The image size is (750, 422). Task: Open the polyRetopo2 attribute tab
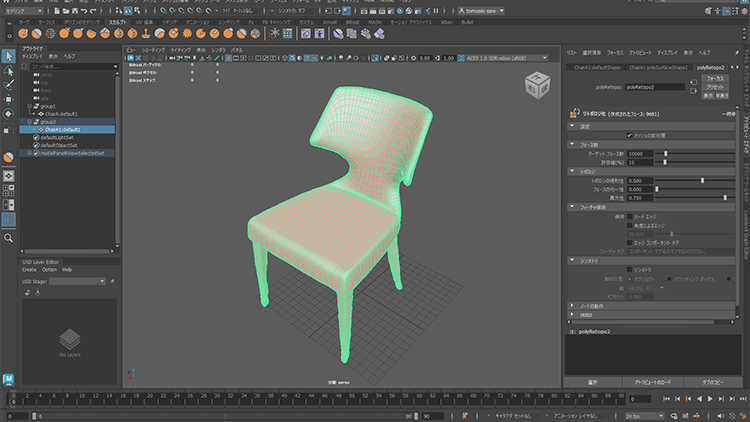click(710, 67)
